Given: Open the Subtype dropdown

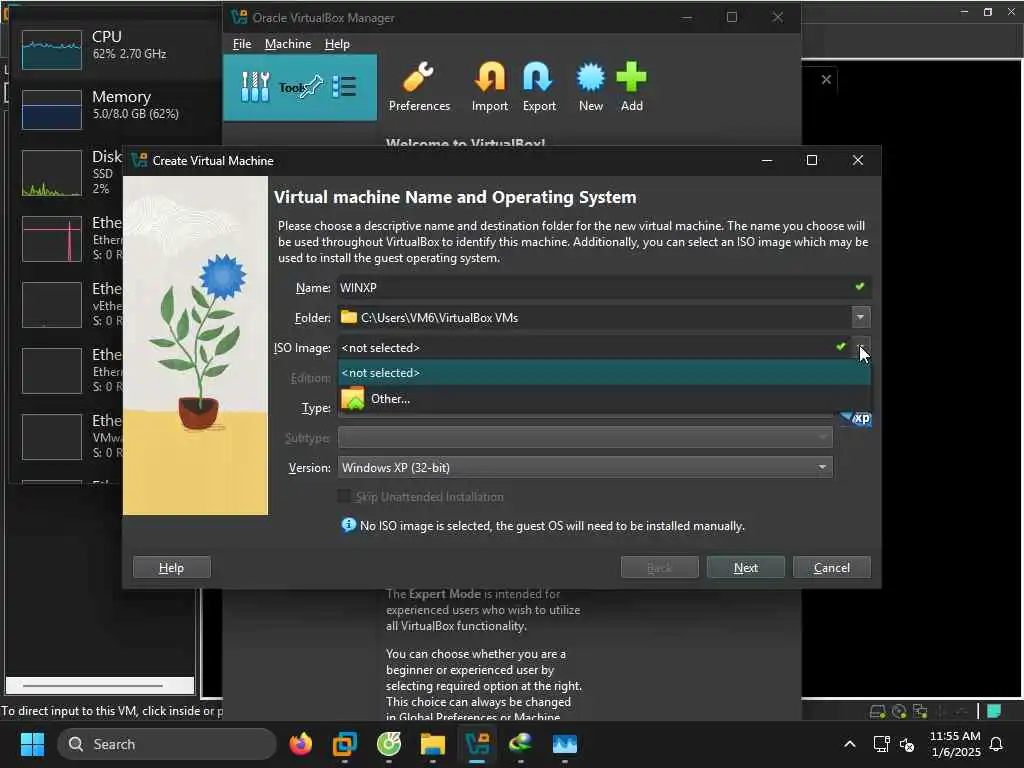Looking at the screenshot, I should (585, 438).
